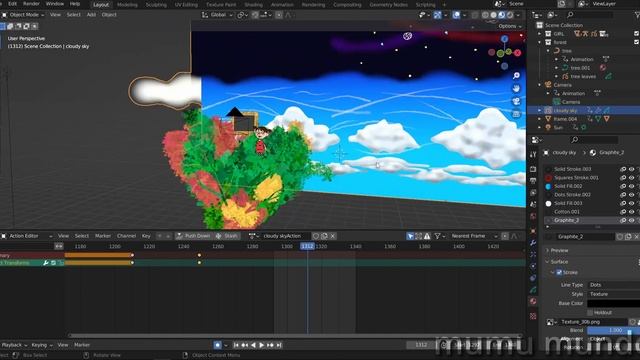Image resolution: width=640 pixels, height=360 pixels.
Task: Click the zoom magnifier icon in viewport
Action: tap(516, 76)
